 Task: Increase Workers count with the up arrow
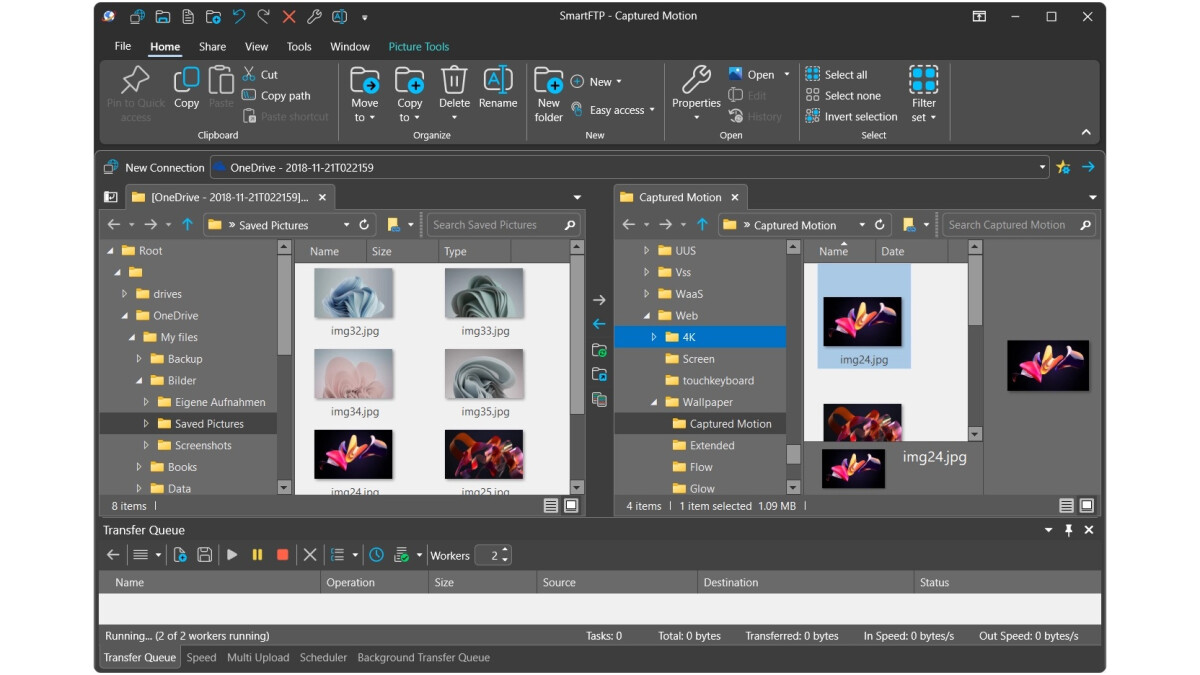[x=504, y=550]
